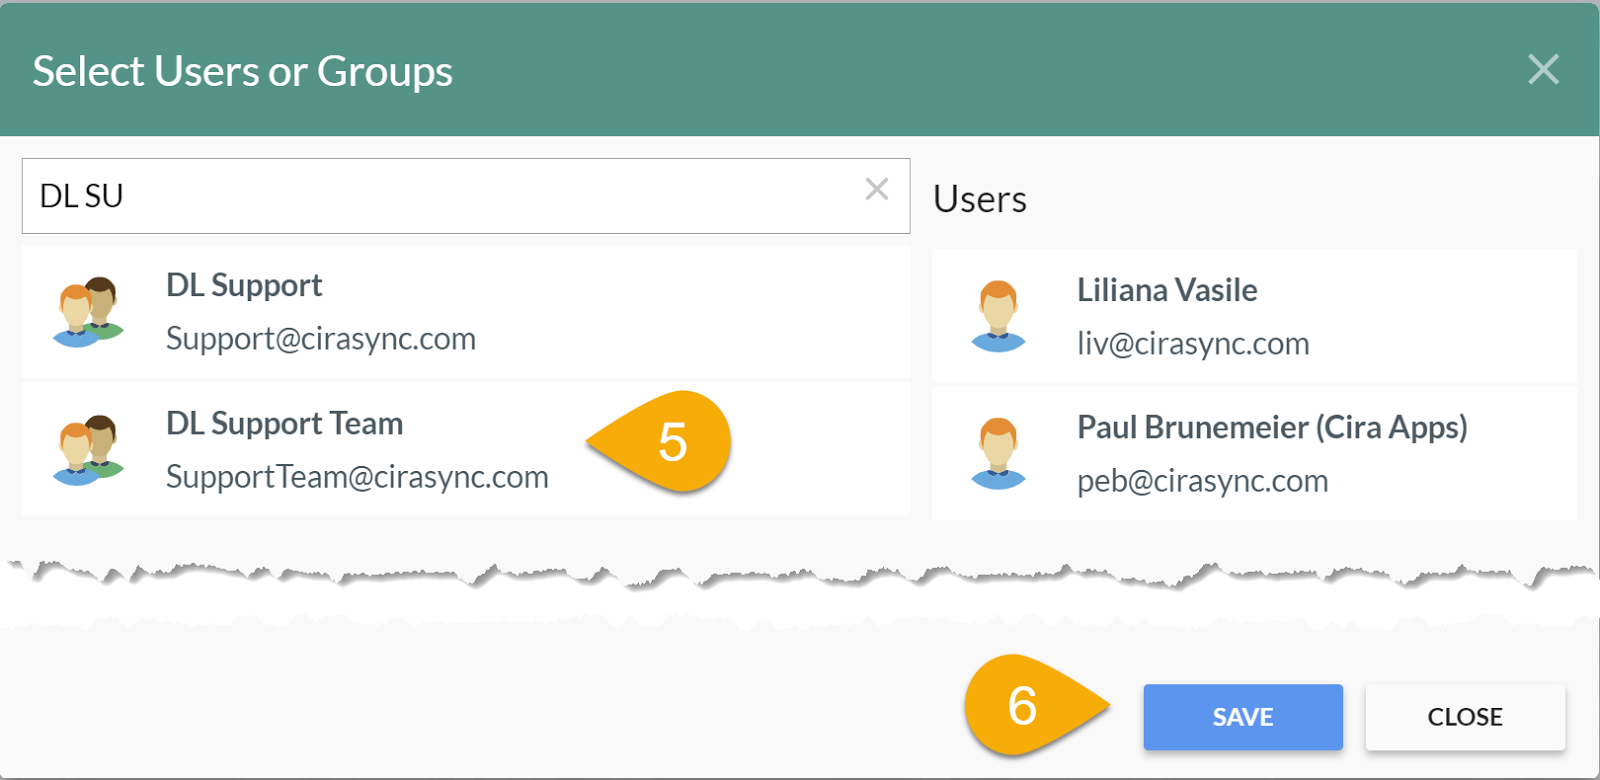Select the DL Support group name

tap(244, 286)
